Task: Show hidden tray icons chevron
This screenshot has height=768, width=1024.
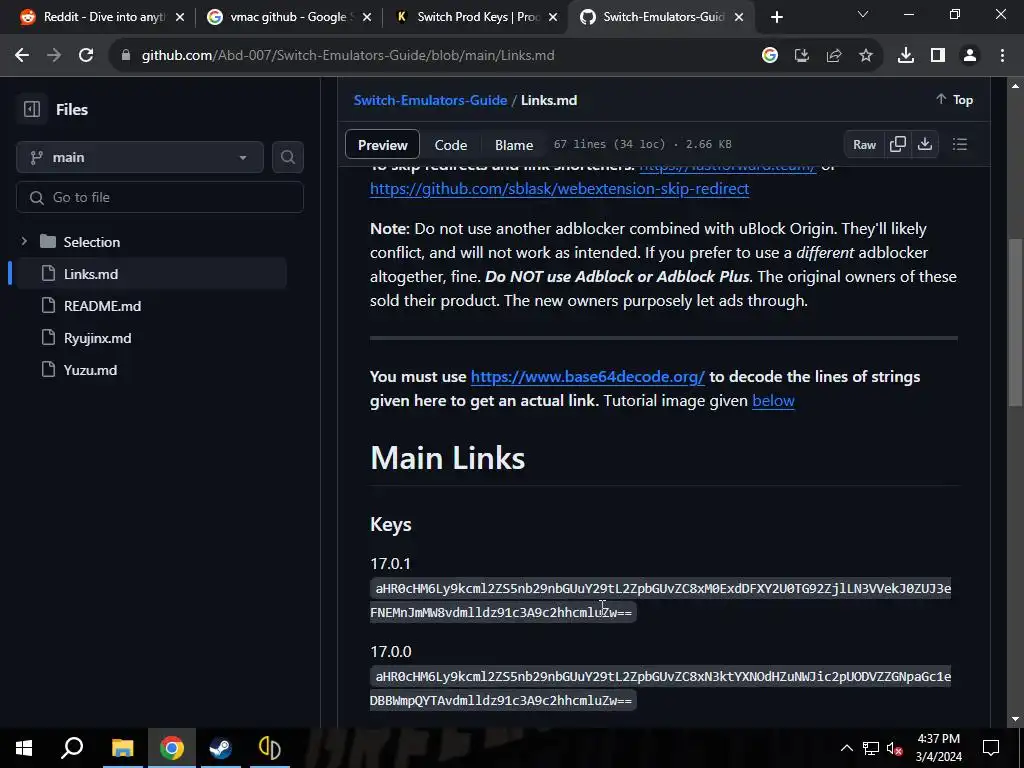Action: pos(846,748)
